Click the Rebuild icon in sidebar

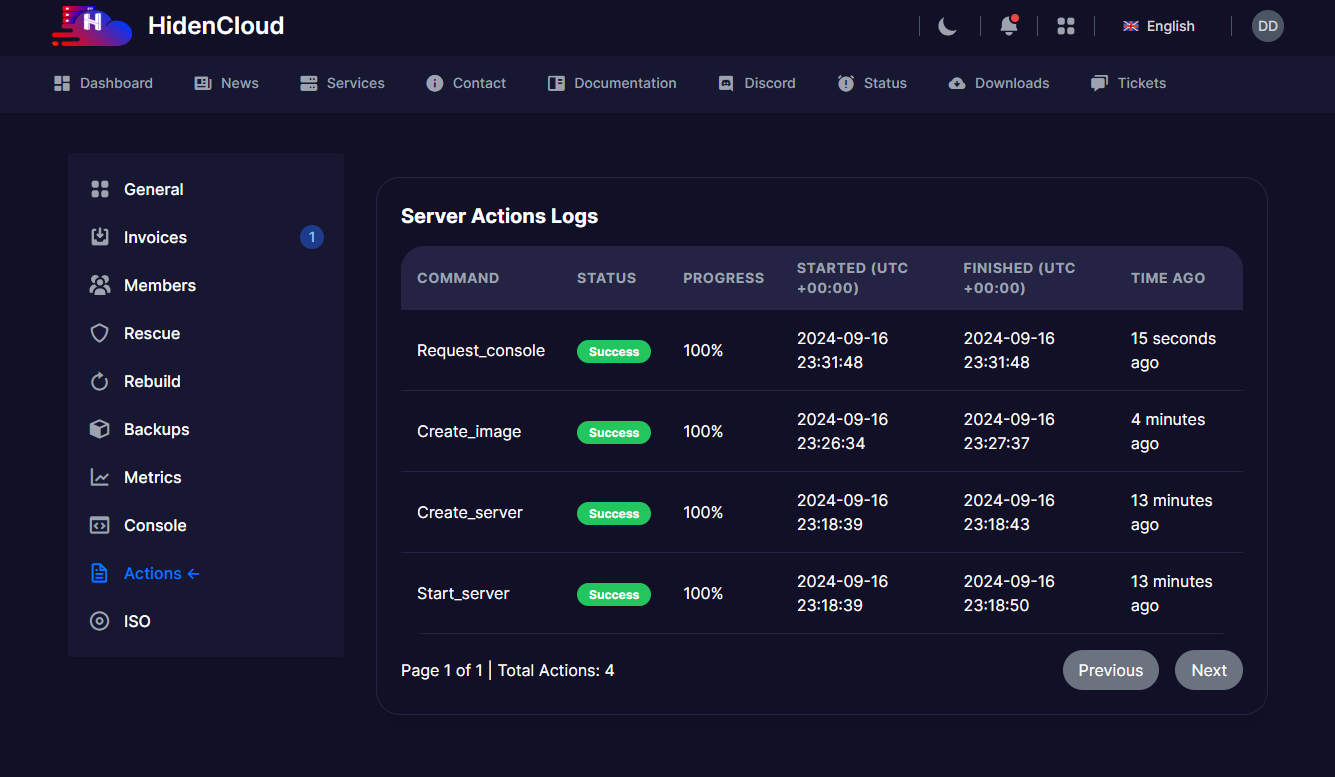click(99, 381)
